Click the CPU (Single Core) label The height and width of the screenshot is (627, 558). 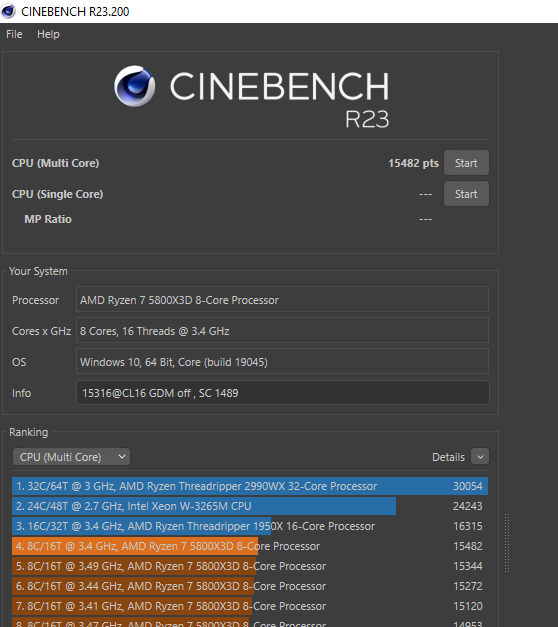click(x=58, y=194)
